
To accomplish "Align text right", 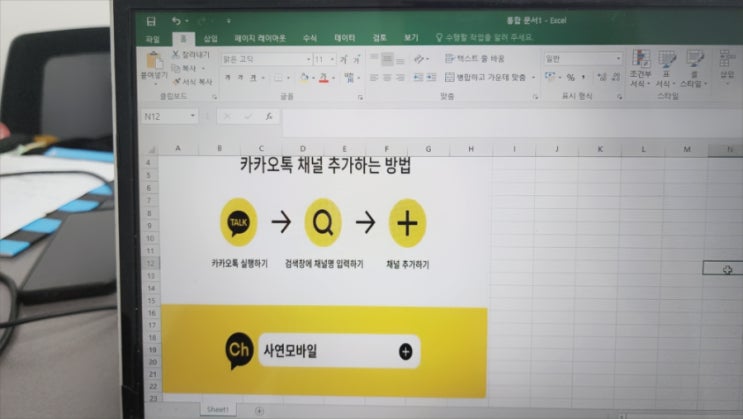I will pyautogui.click(x=400, y=77).
